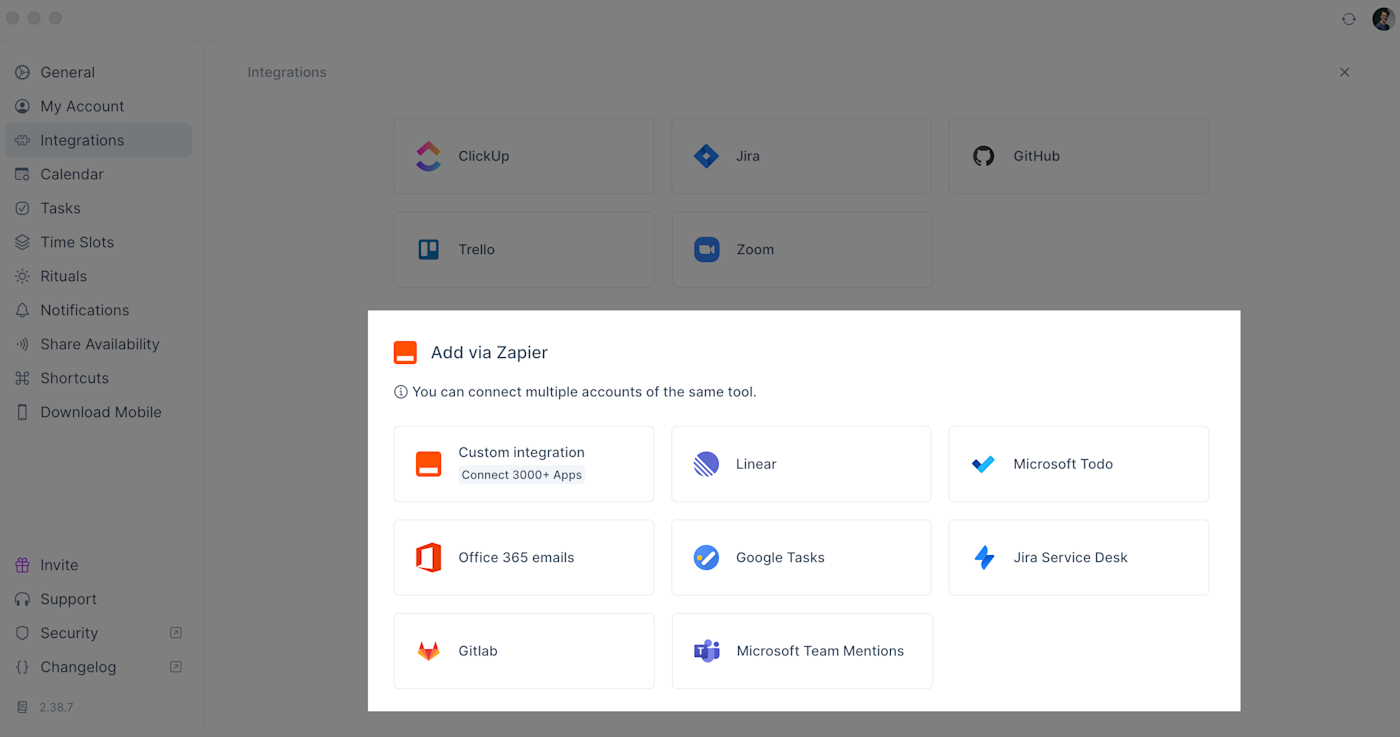Open the user profile avatar

(x=1383, y=19)
